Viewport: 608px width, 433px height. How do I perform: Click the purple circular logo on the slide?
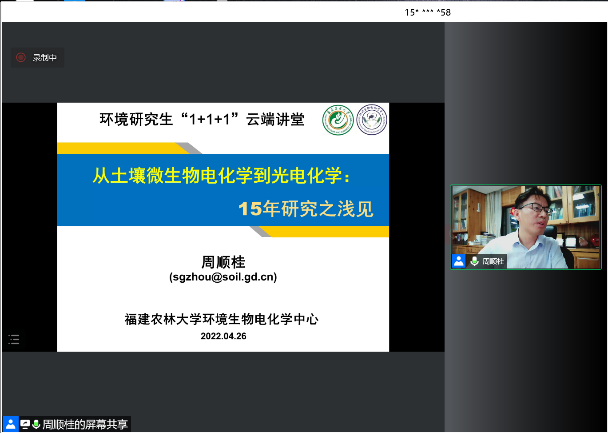pos(371,121)
